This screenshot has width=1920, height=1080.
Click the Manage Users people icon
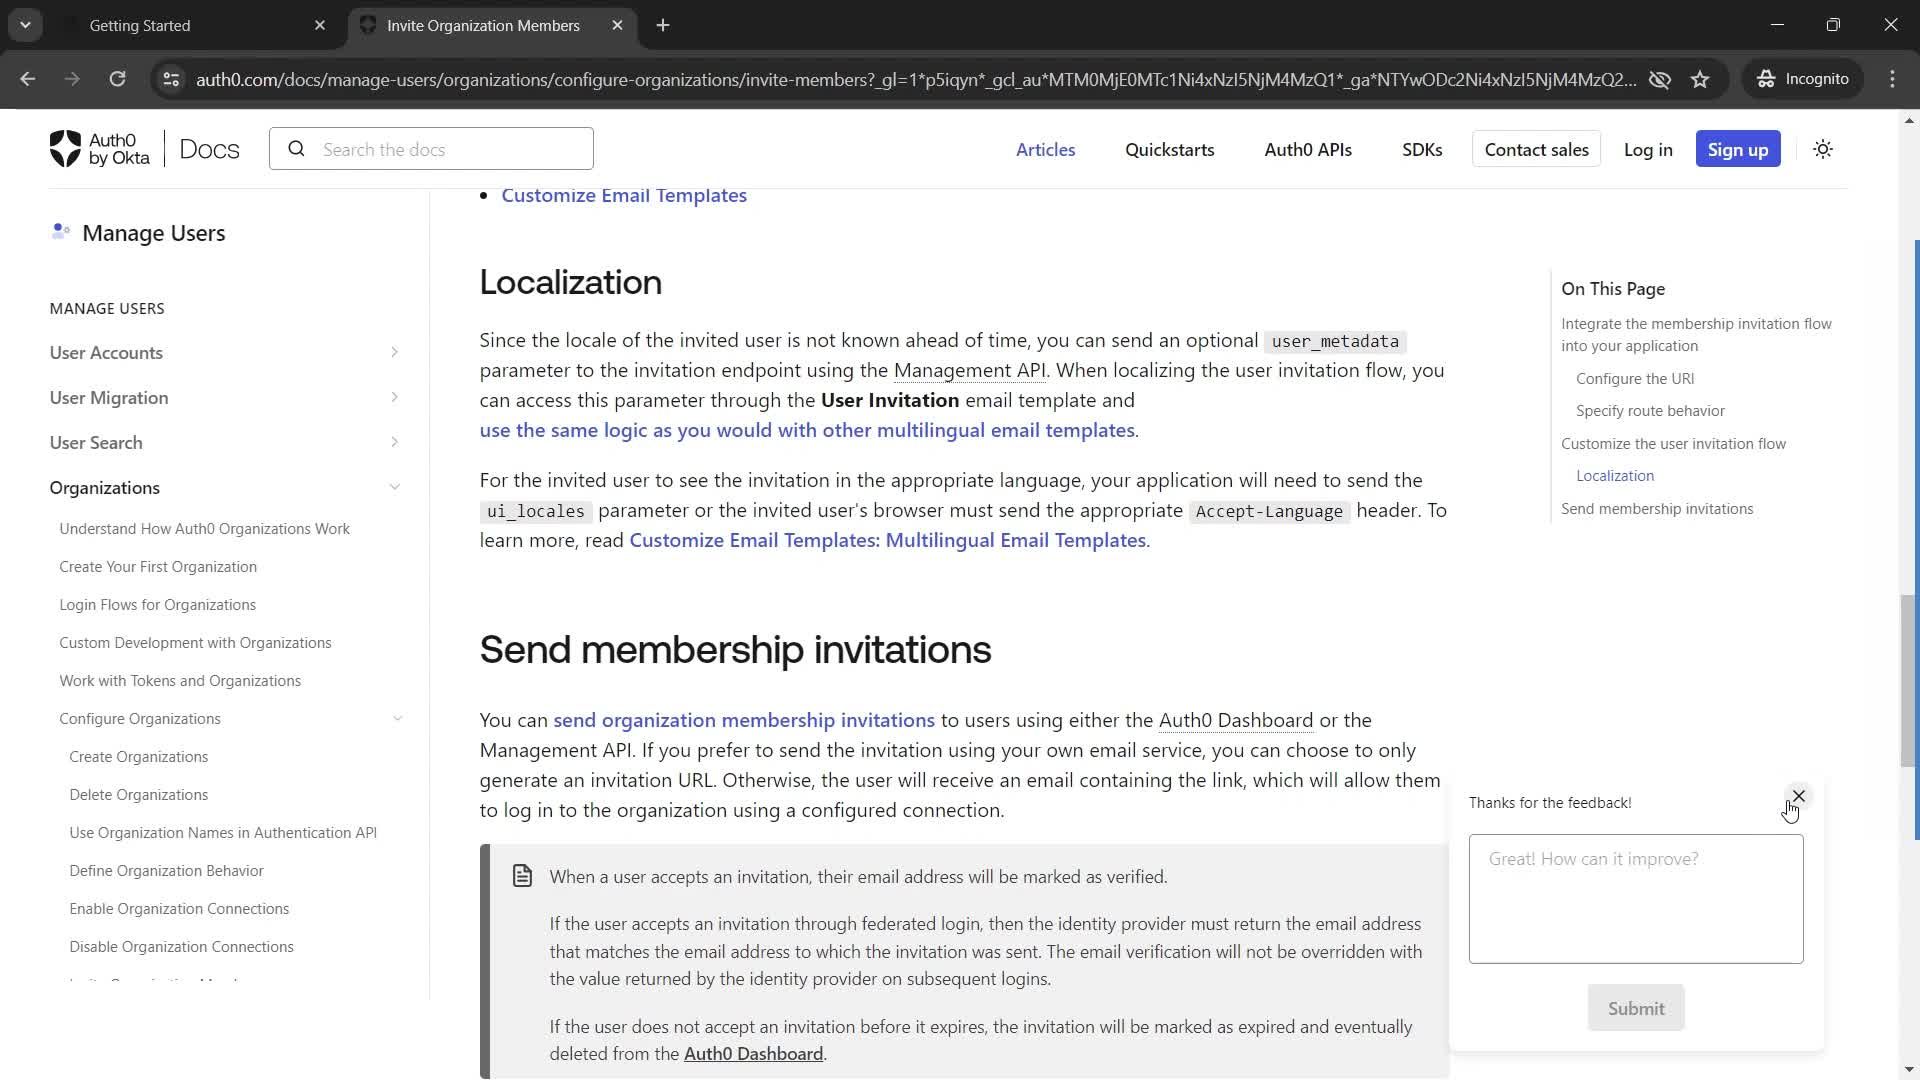coord(60,232)
